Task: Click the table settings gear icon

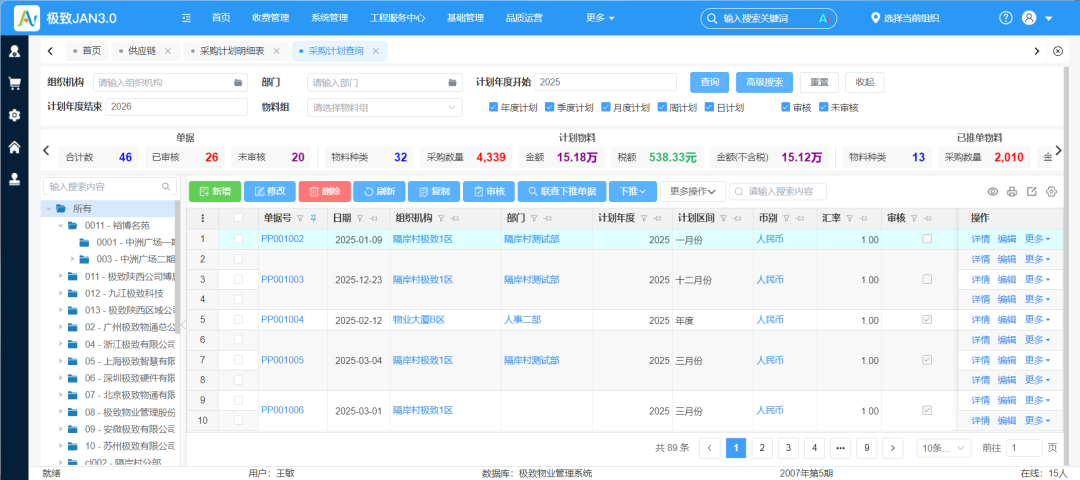Action: pyautogui.click(x=1051, y=191)
